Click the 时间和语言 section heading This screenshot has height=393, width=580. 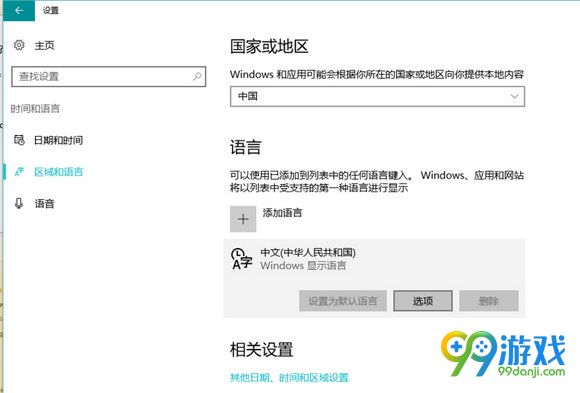pyautogui.click(x=35, y=109)
